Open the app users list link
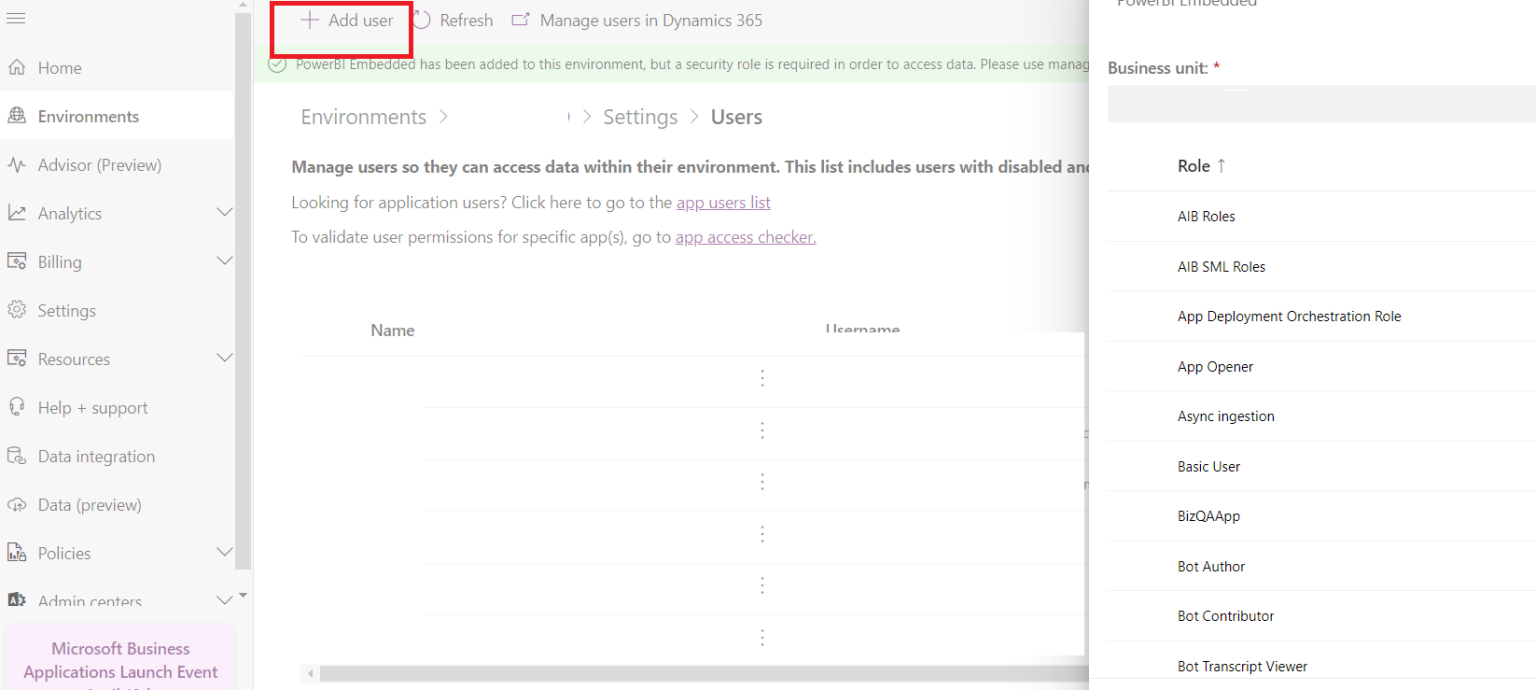Viewport: 1536px width, 690px height. [x=723, y=202]
